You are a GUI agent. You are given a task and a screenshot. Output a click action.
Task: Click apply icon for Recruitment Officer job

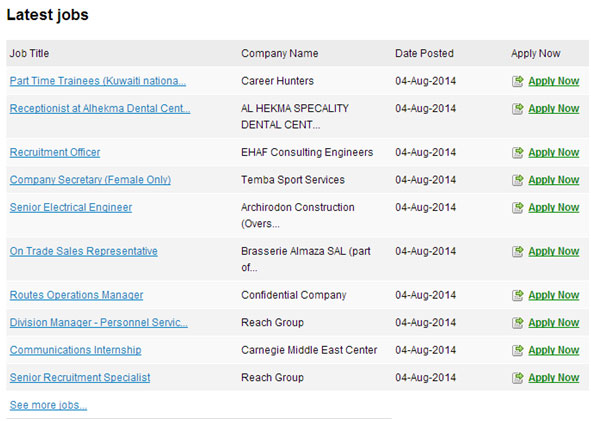coord(518,153)
